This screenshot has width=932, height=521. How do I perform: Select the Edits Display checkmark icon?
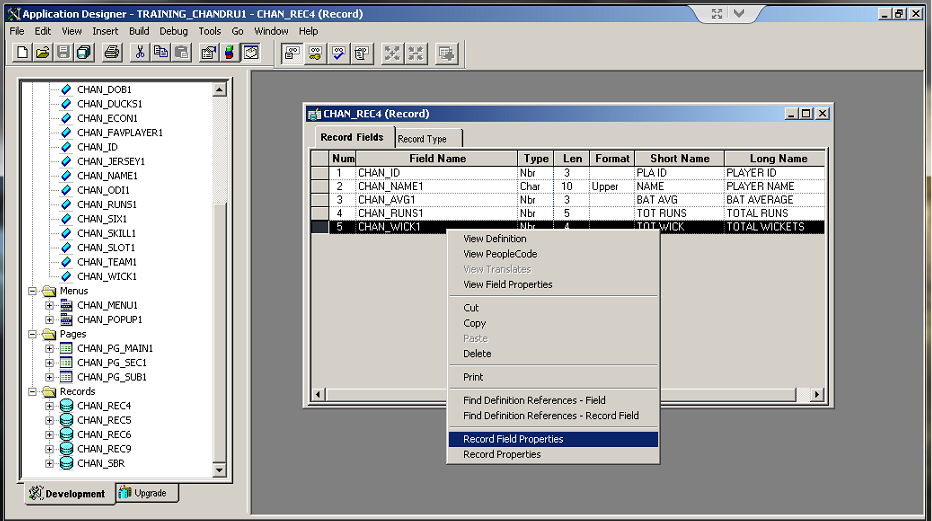[x=338, y=53]
